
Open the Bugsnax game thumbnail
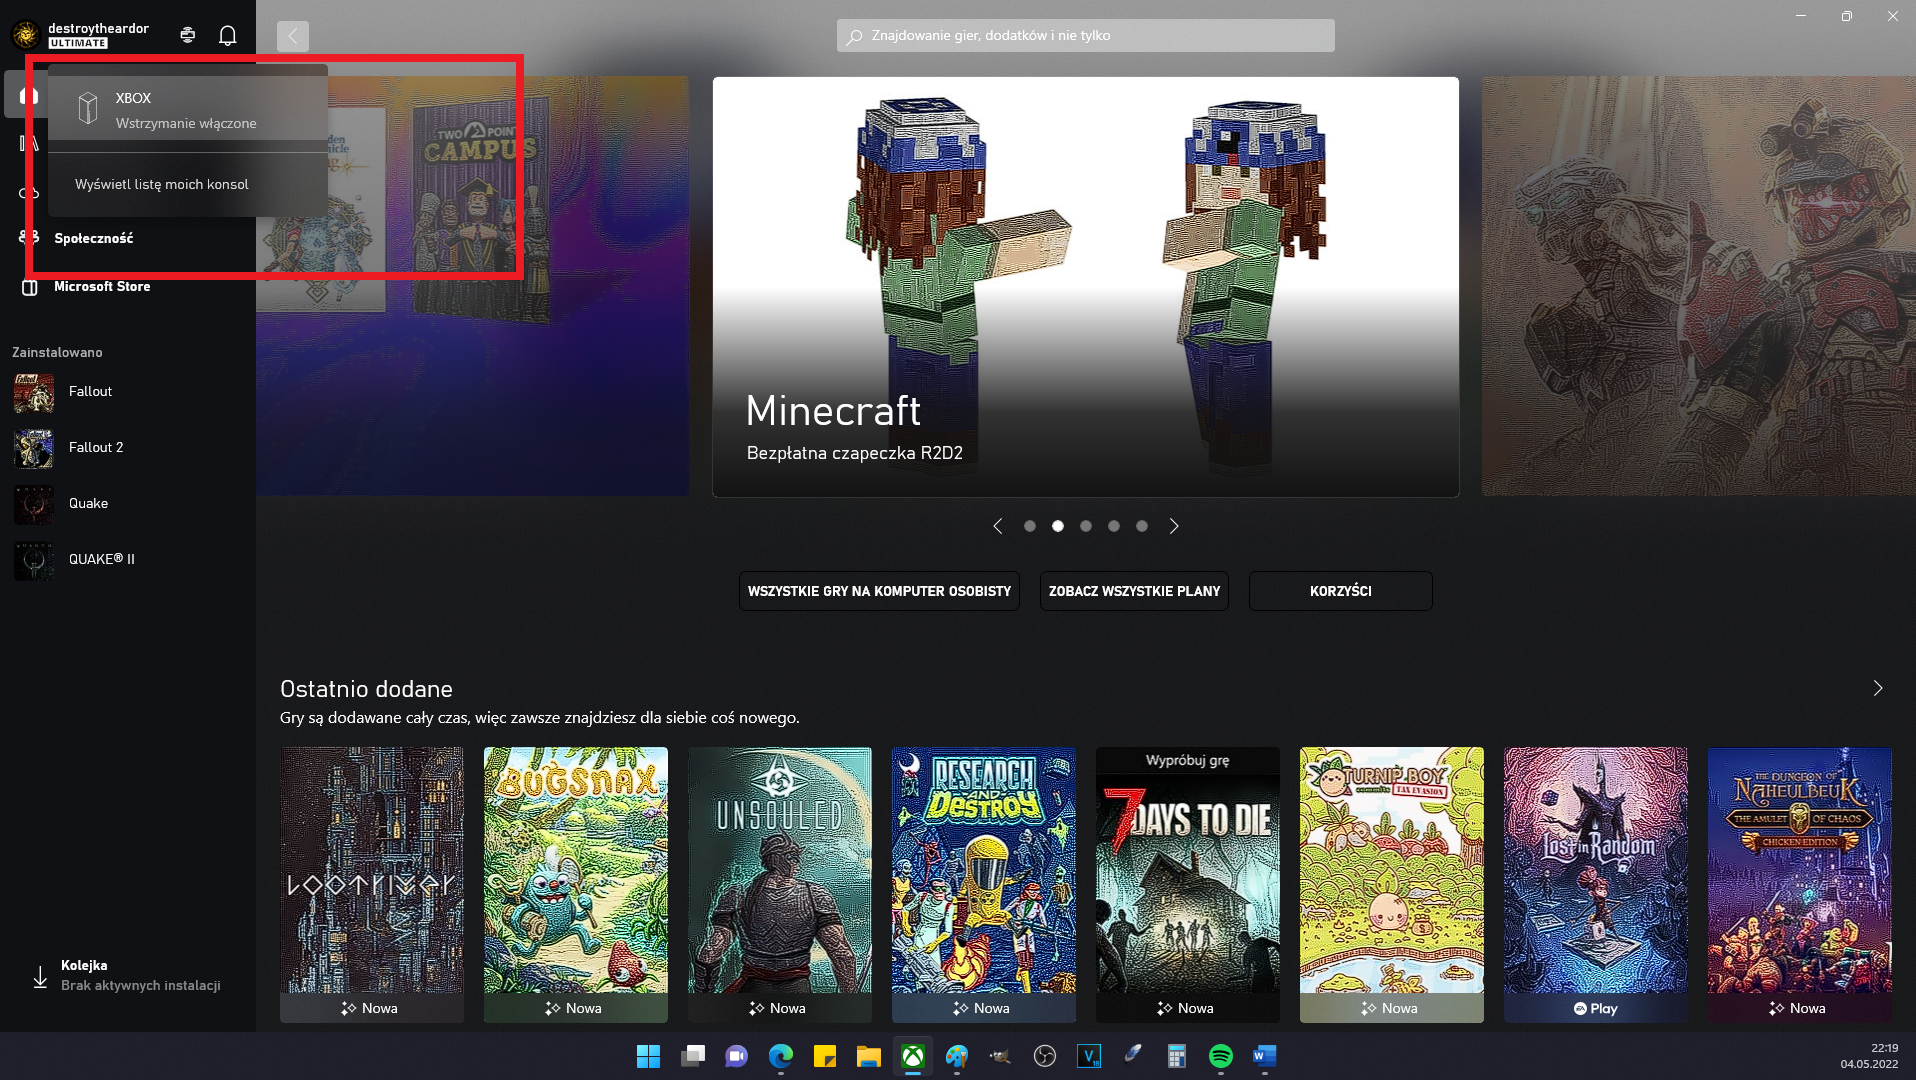pos(575,870)
